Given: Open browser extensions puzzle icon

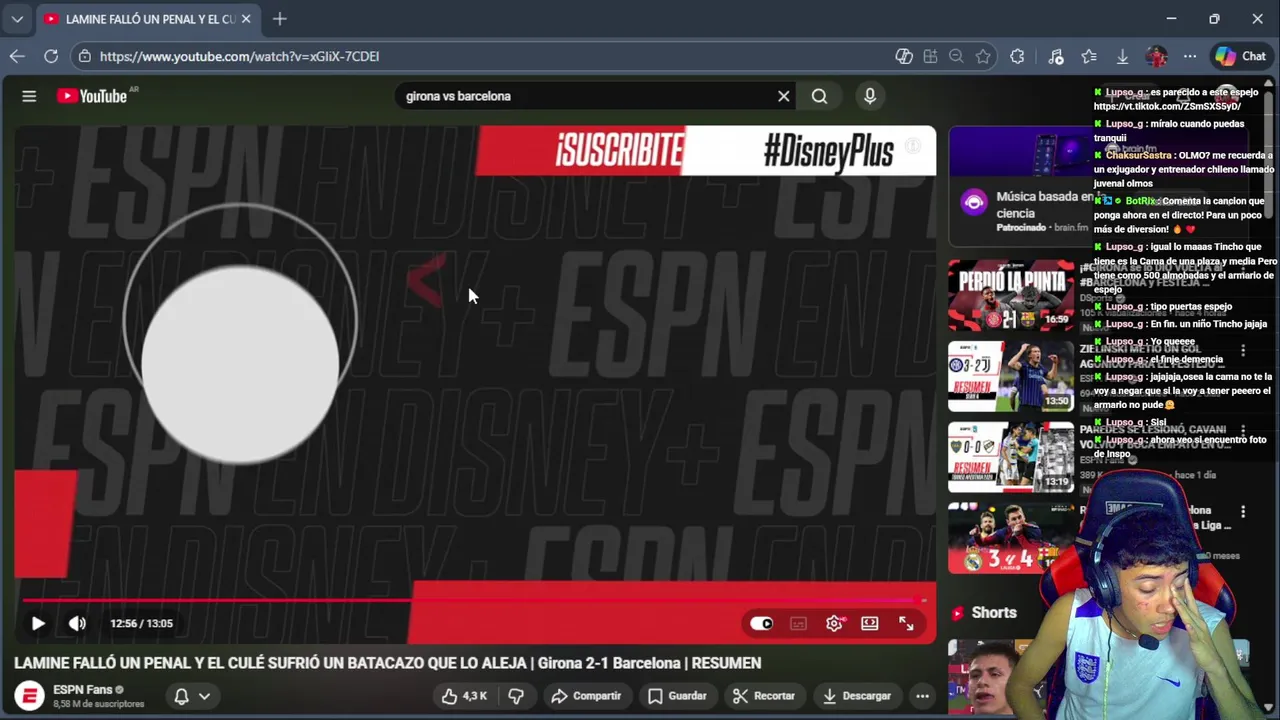Looking at the screenshot, I should pyautogui.click(x=1017, y=57).
